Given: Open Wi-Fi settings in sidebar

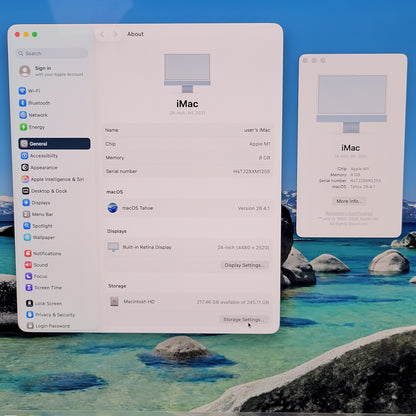Looking at the screenshot, I should click(30, 91).
